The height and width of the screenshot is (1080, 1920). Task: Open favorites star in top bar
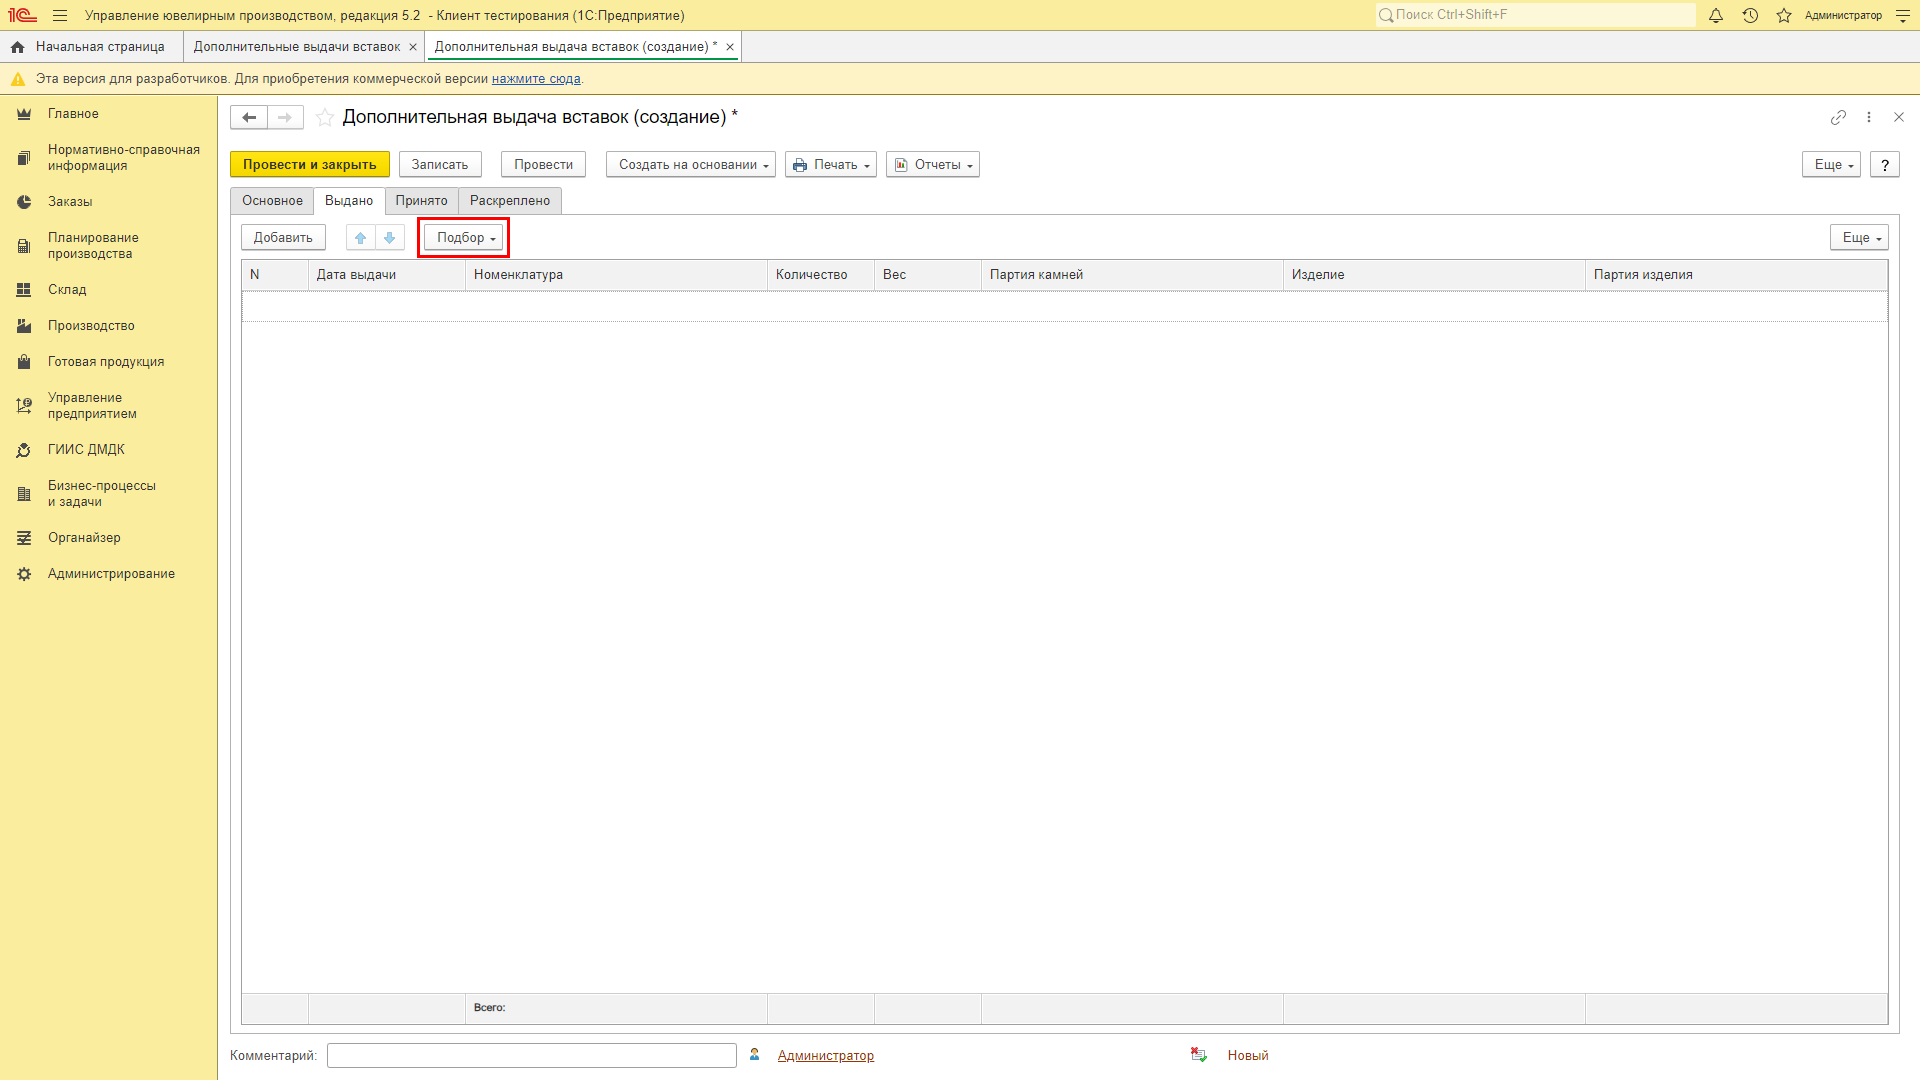click(x=1784, y=15)
